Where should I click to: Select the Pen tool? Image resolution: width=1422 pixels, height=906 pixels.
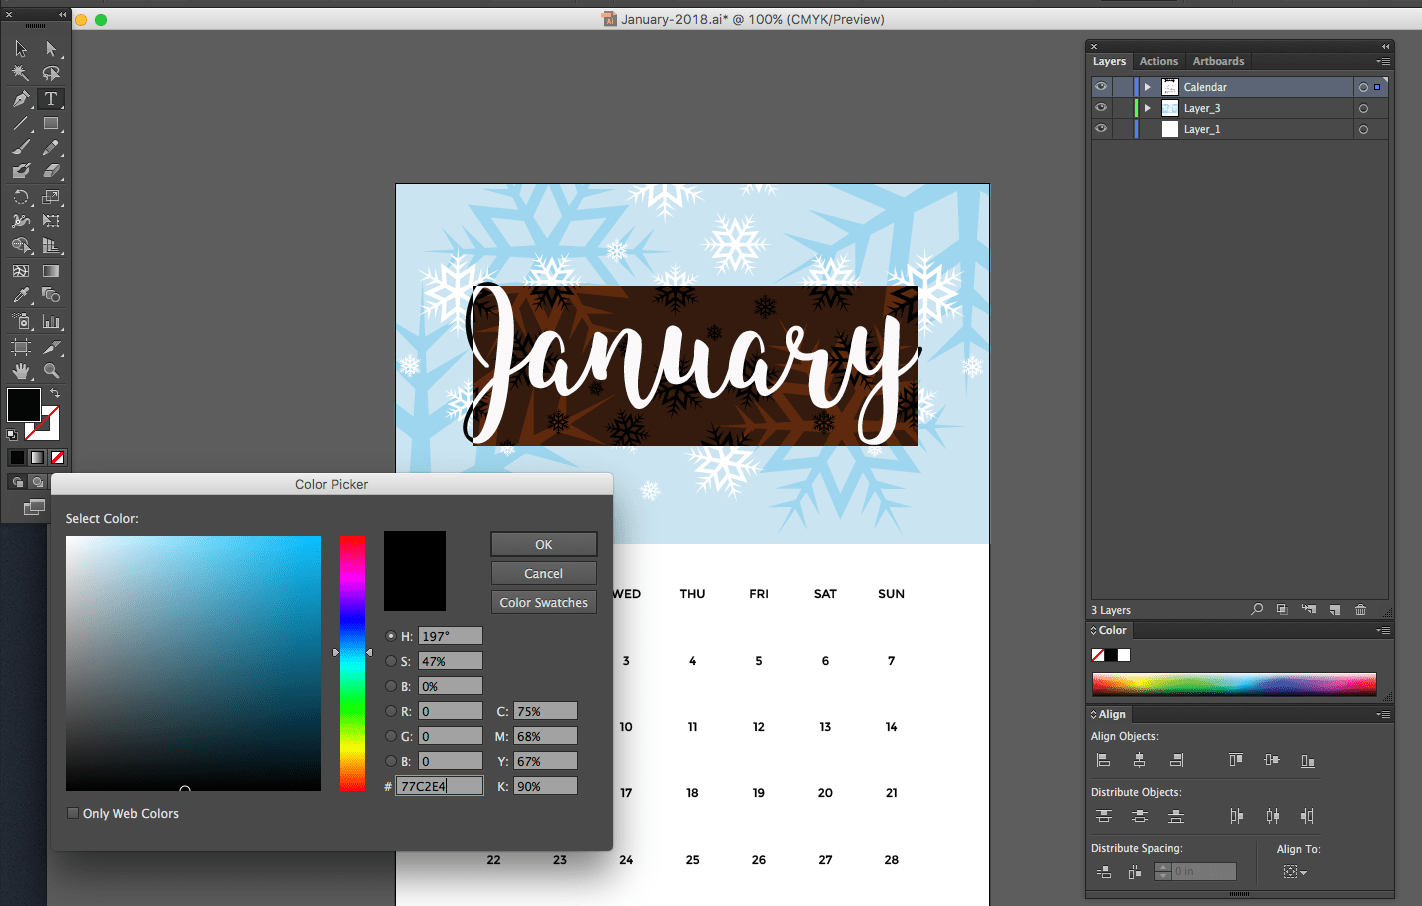(x=21, y=98)
